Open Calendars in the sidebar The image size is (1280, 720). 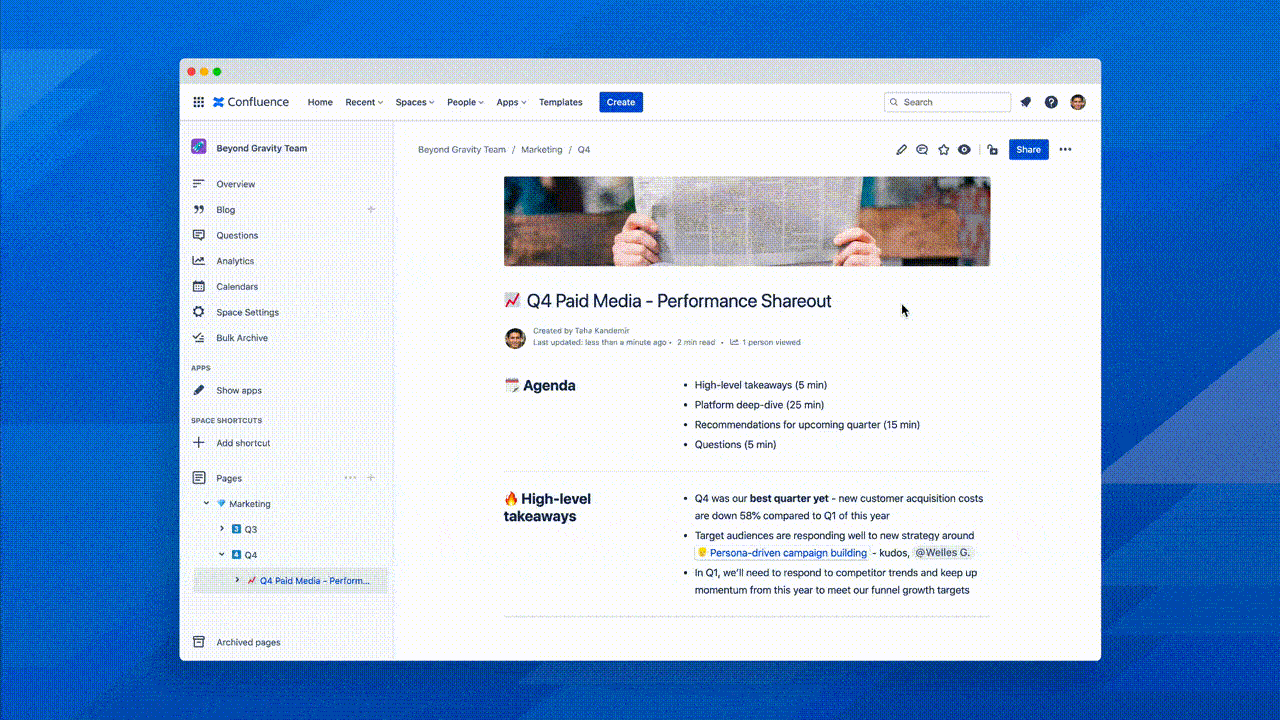(x=237, y=286)
